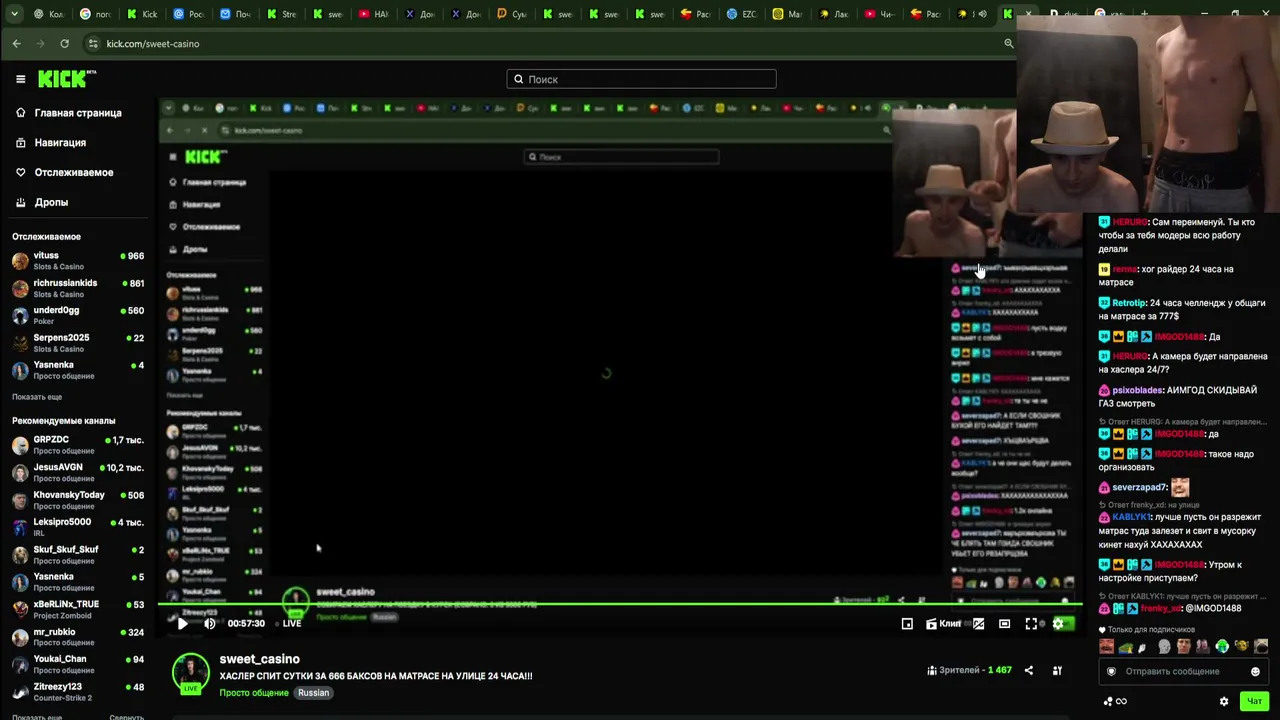This screenshot has height=720, width=1280.
Task: Click the username KABLYK1 in chat
Action: (x=1131, y=518)
